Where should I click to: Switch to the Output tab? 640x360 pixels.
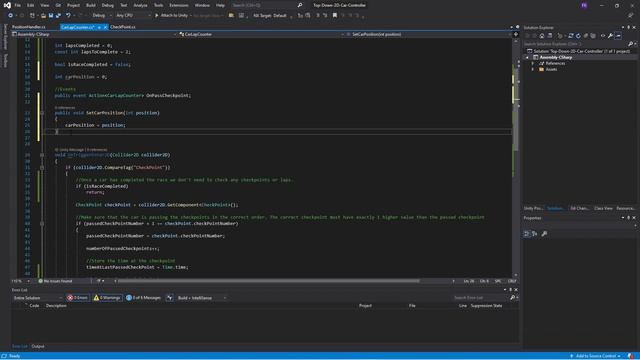(x=38, y=346)
